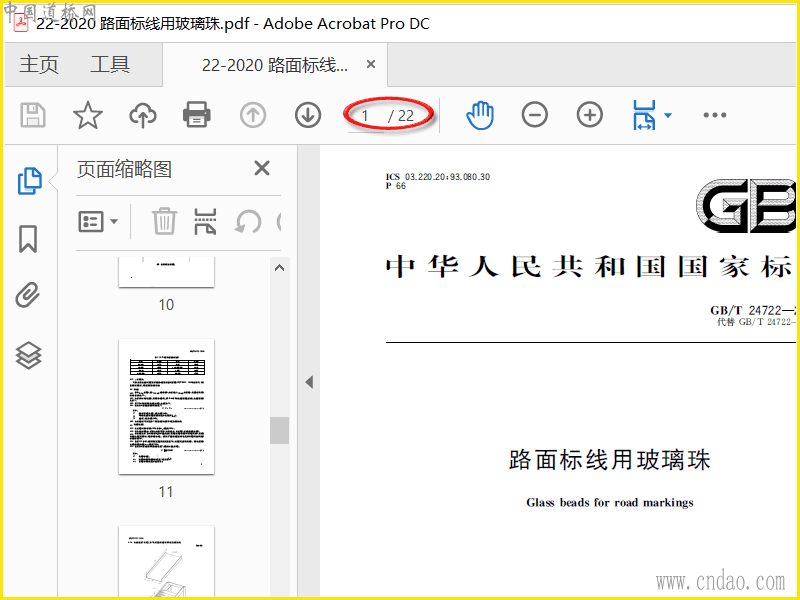Bookmark document with star icon
This screenshot has height=600, width=800.
pos(88,115)
